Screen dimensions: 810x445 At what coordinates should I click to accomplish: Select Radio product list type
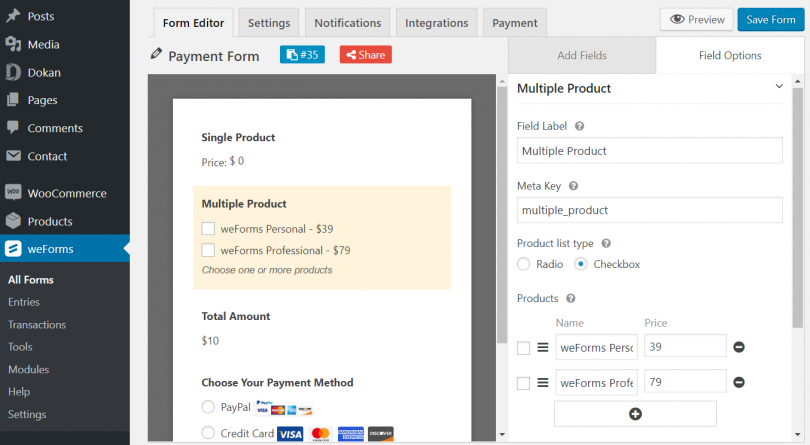coord(524,264)
